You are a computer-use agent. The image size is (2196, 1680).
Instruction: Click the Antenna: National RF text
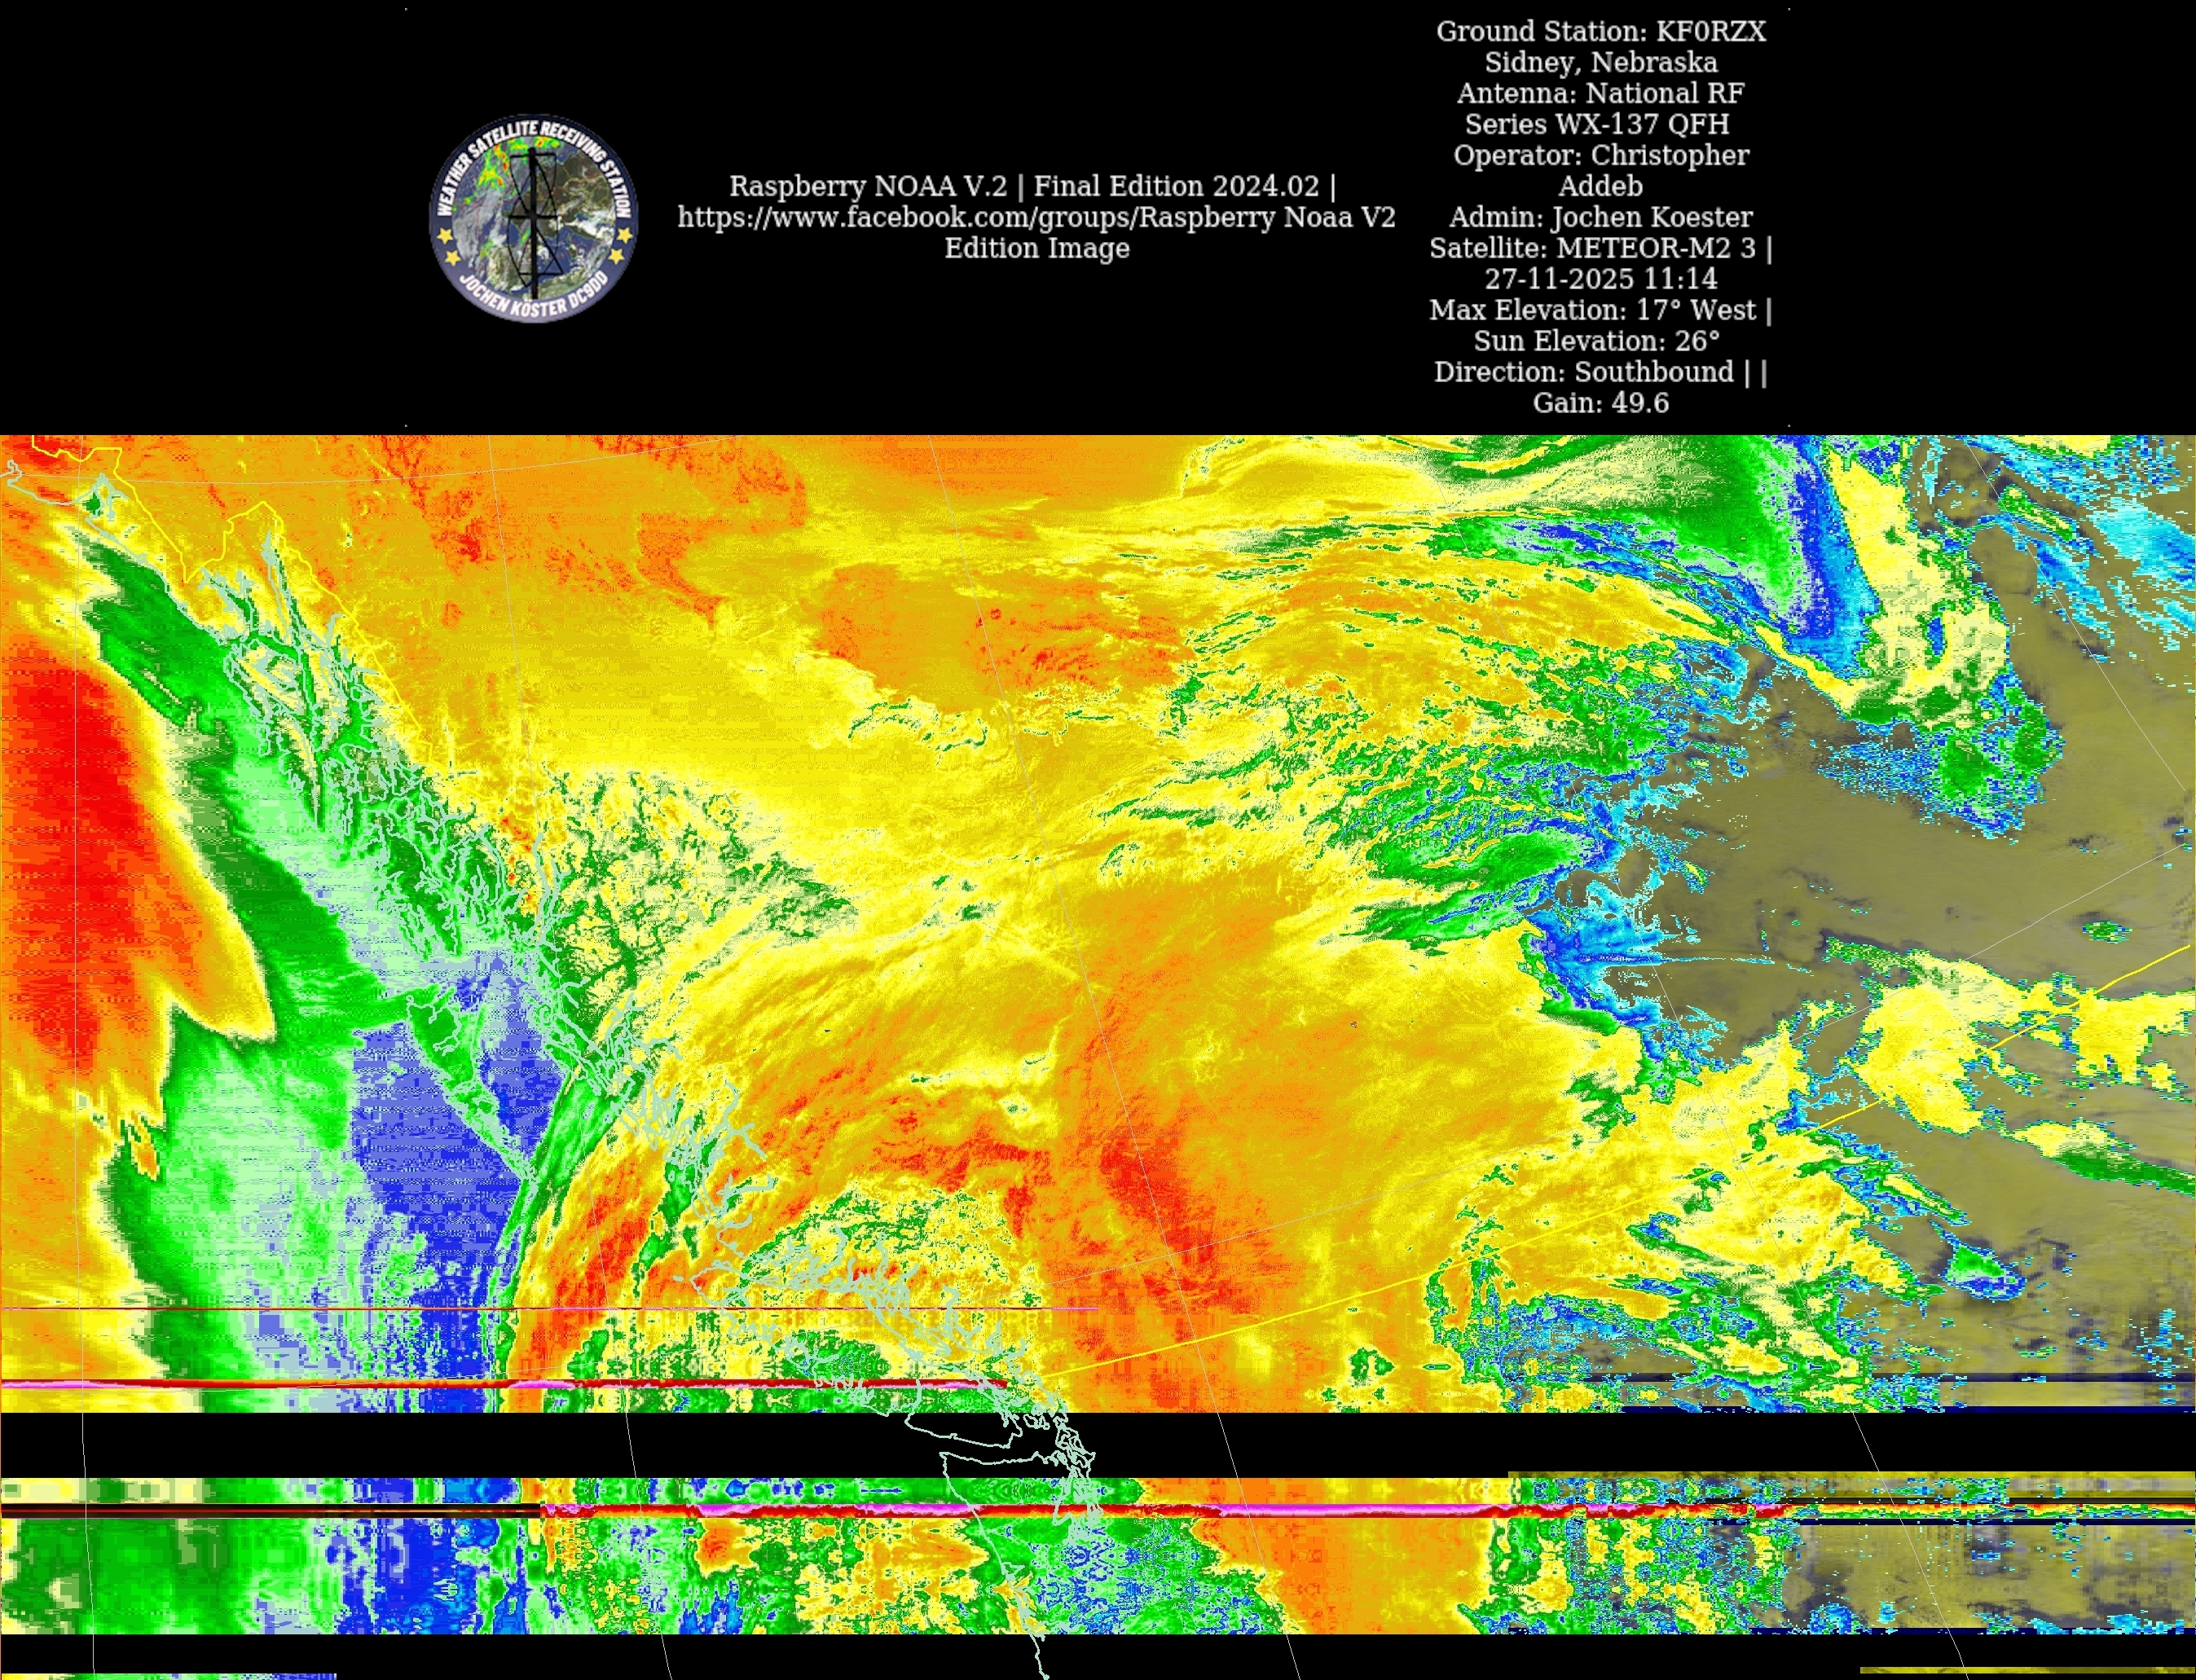coord(1600,93)
